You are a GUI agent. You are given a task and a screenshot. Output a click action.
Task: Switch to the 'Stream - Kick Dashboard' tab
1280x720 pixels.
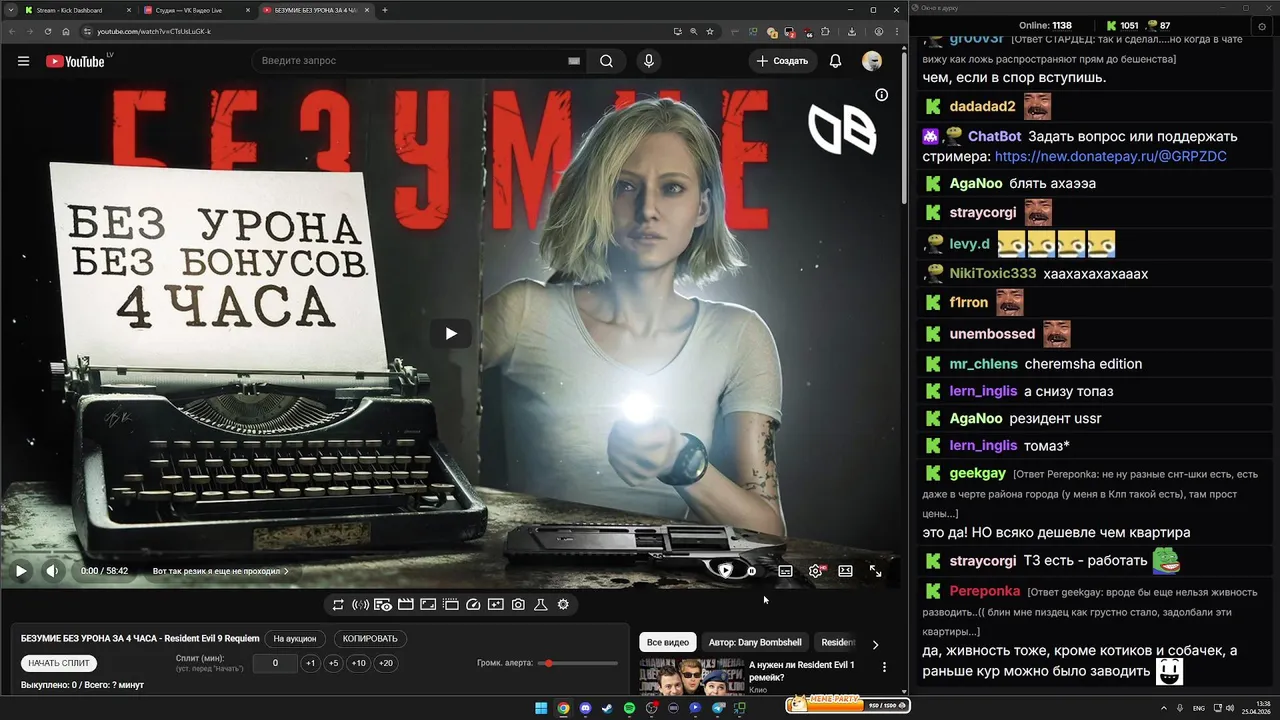[x=77, y=10]
